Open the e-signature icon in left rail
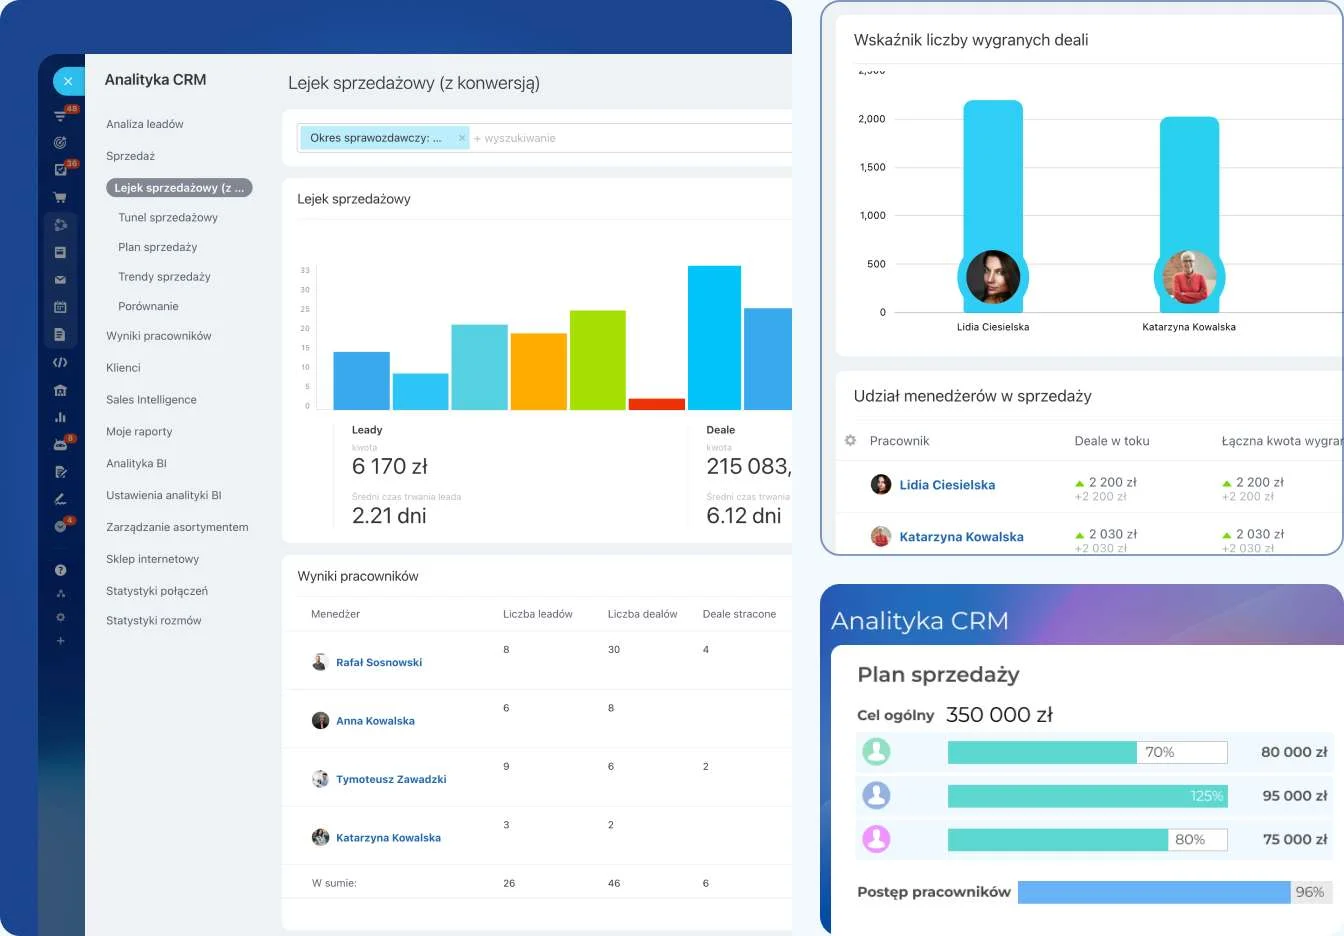The height and width of the screenshot is (936, 1344). (x=60, y=499)
